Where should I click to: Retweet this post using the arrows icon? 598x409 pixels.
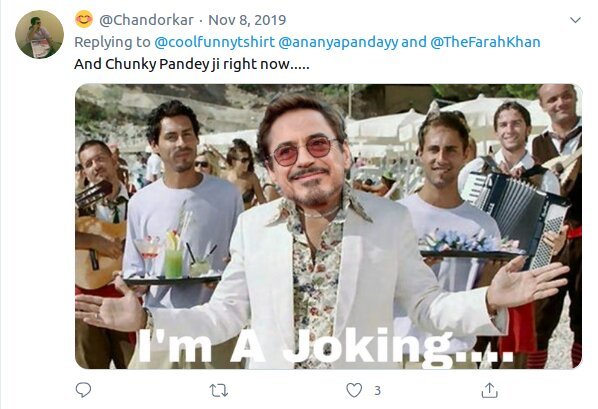[x=219, y=390]
